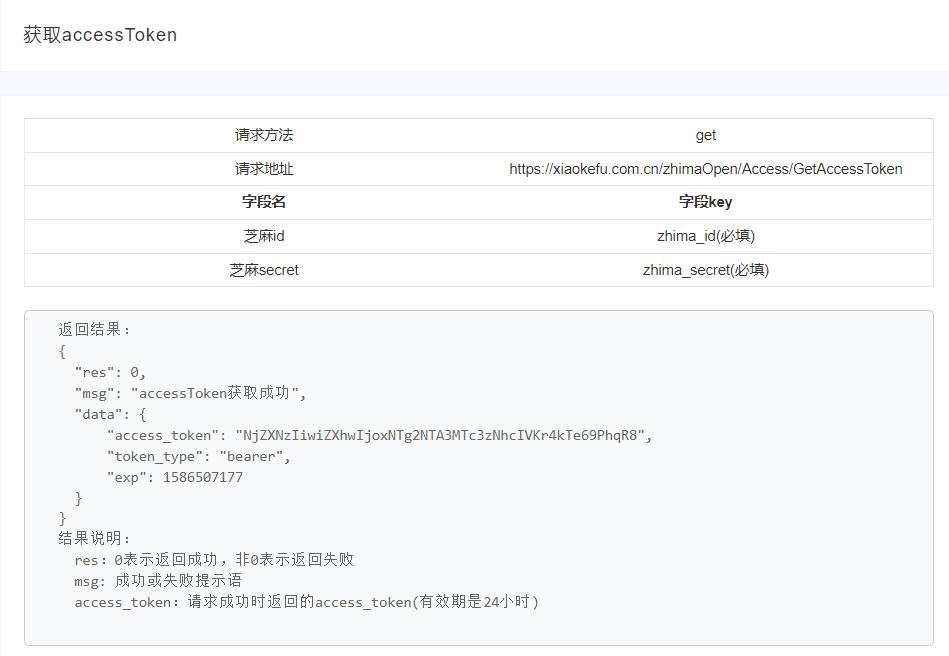The height and width of the screenshot is (656, 949).
Task: Click the GetAccessToken request URL
Action: pos(706,169)
